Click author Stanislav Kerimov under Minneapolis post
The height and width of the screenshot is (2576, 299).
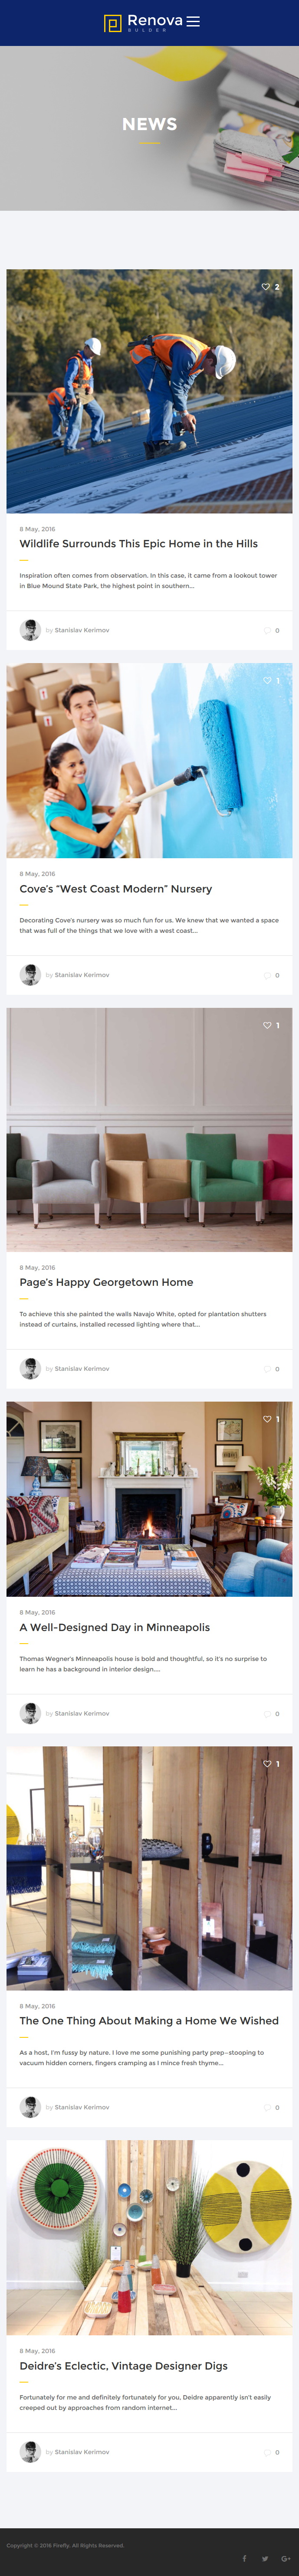point(82,1713)
